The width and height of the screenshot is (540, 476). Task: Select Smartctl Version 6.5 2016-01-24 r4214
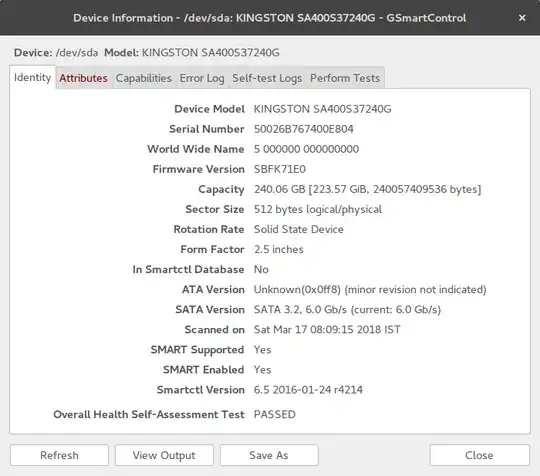[308, 390]
